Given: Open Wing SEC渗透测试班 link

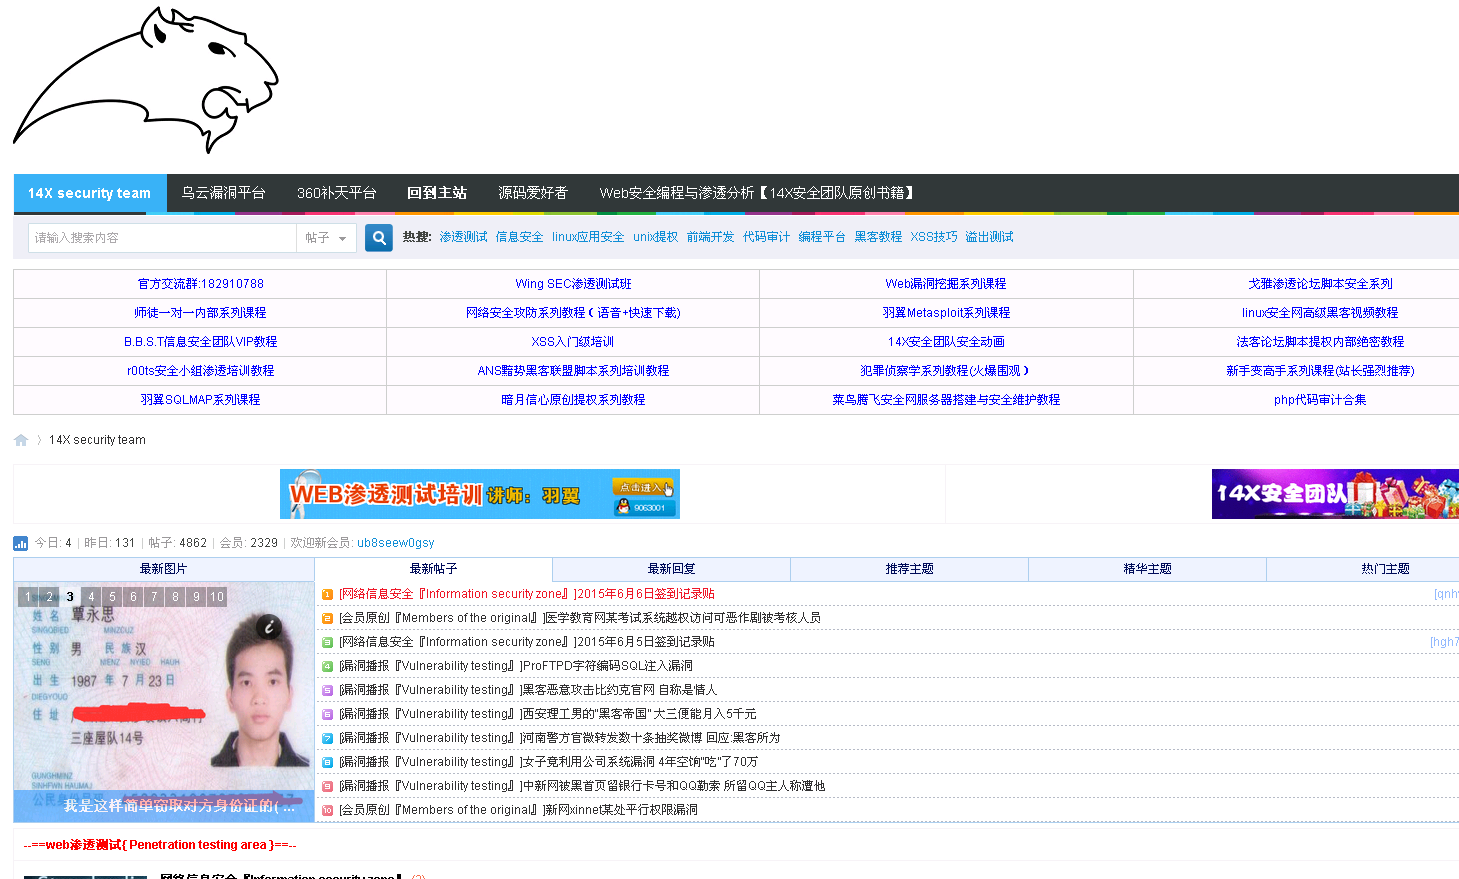Looking at the screenshot, I should [x=573, y=284].
